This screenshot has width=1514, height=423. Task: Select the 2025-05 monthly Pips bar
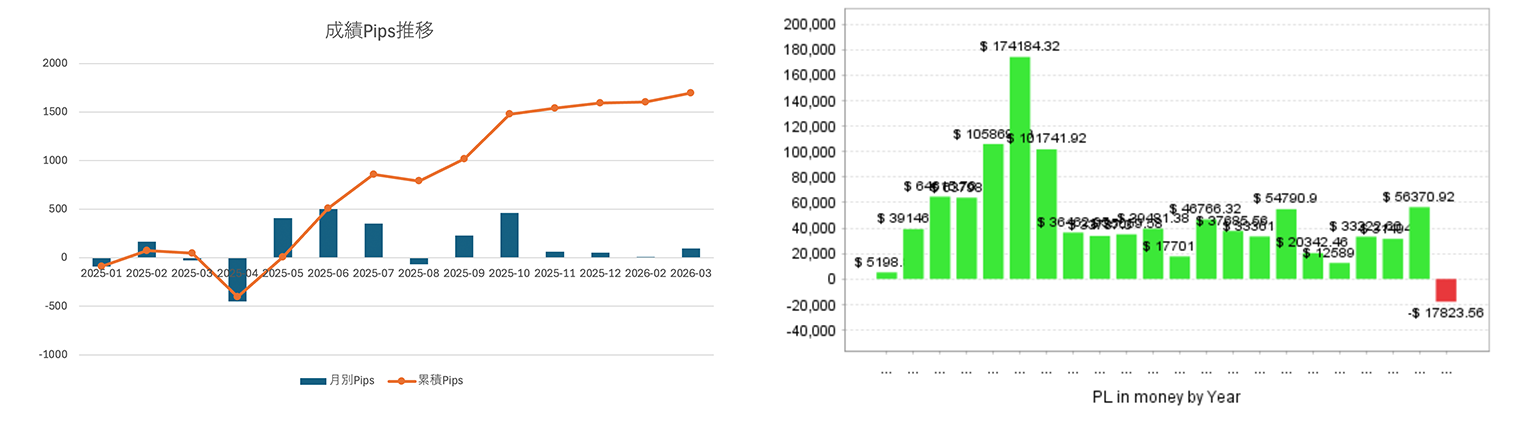(x=283, y=238)
